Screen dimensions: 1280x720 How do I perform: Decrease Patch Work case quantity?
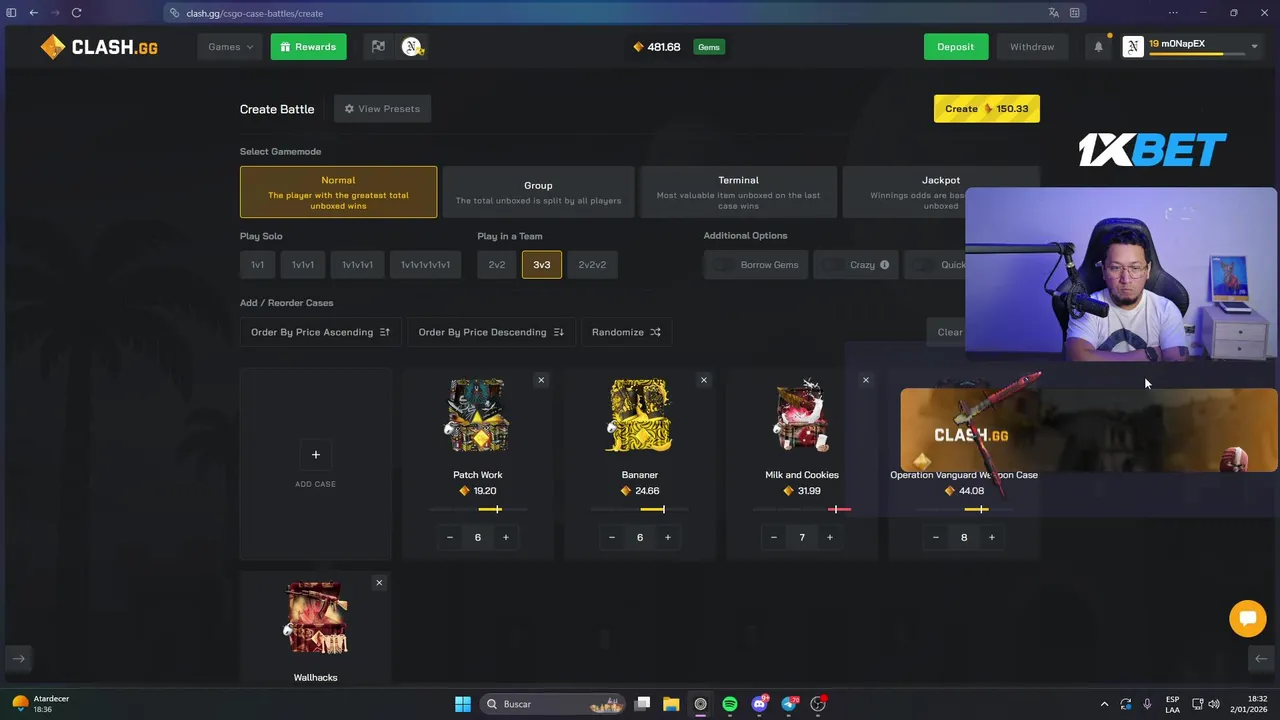point(450,537)
